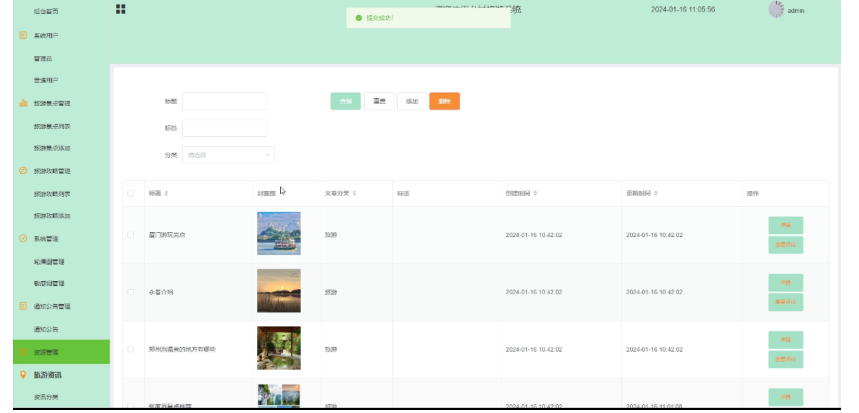This screenshot has width=859, height=413.
Task: Open the ferry boat cover thumbnail
Action: [x=279, y=233]
